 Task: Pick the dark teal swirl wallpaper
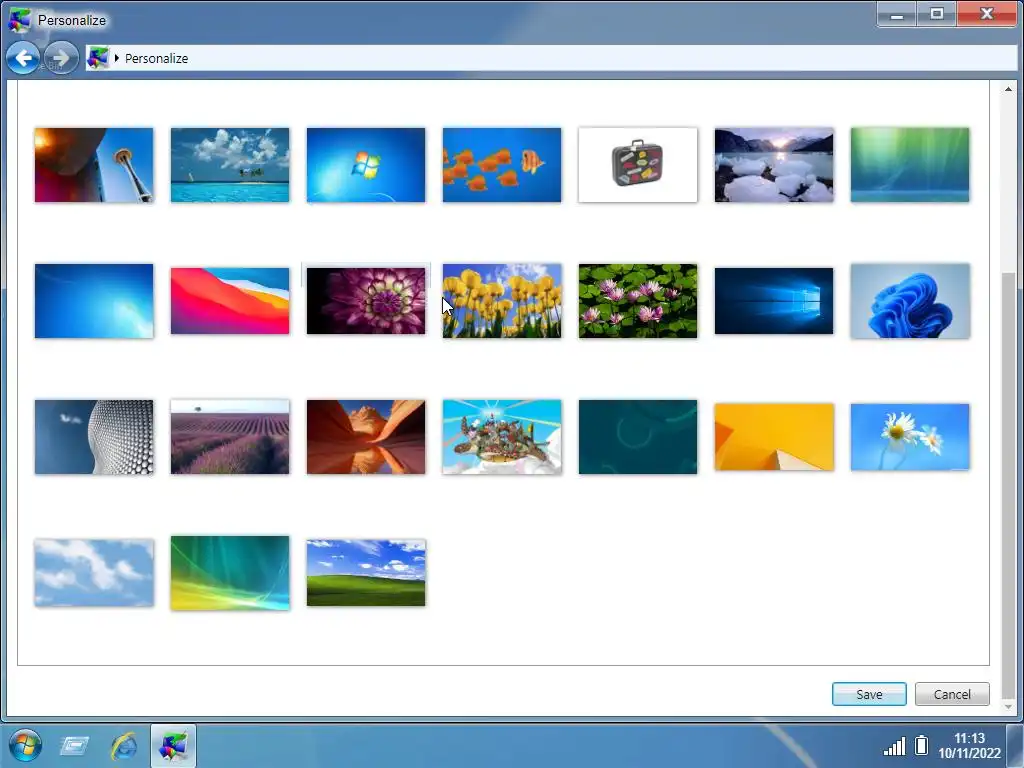pos(638,437)
